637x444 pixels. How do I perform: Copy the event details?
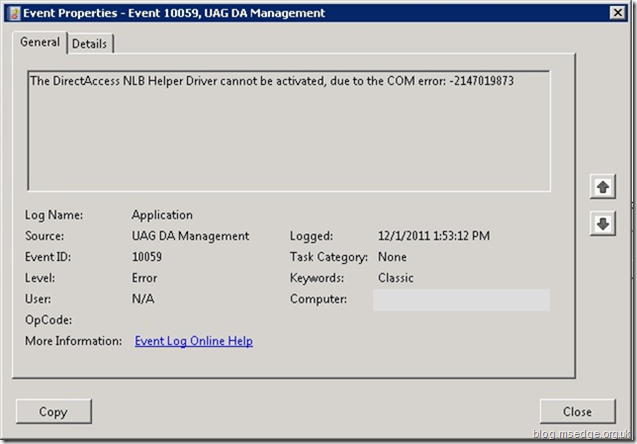point(54,412)
